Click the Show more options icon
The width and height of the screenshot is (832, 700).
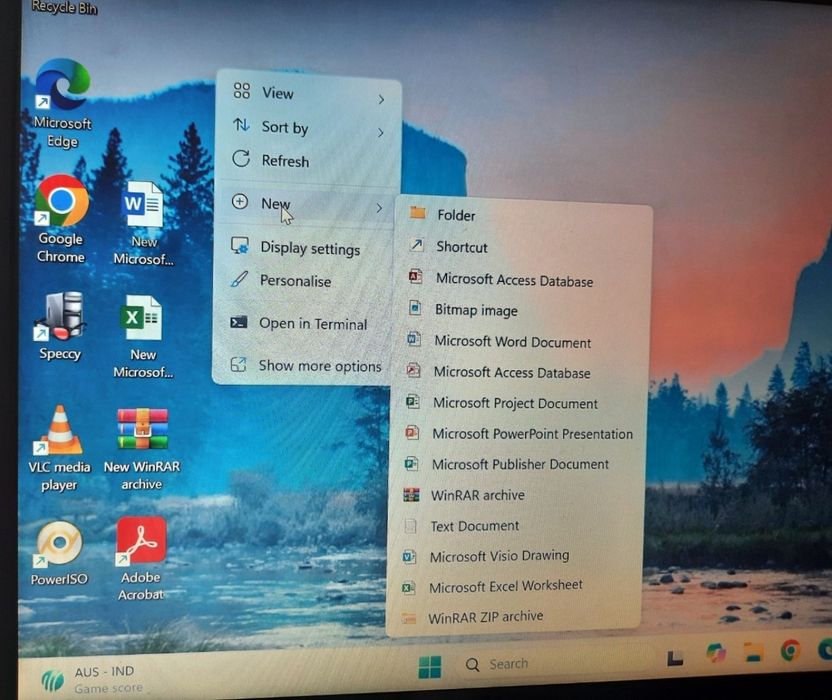point(238,364)
